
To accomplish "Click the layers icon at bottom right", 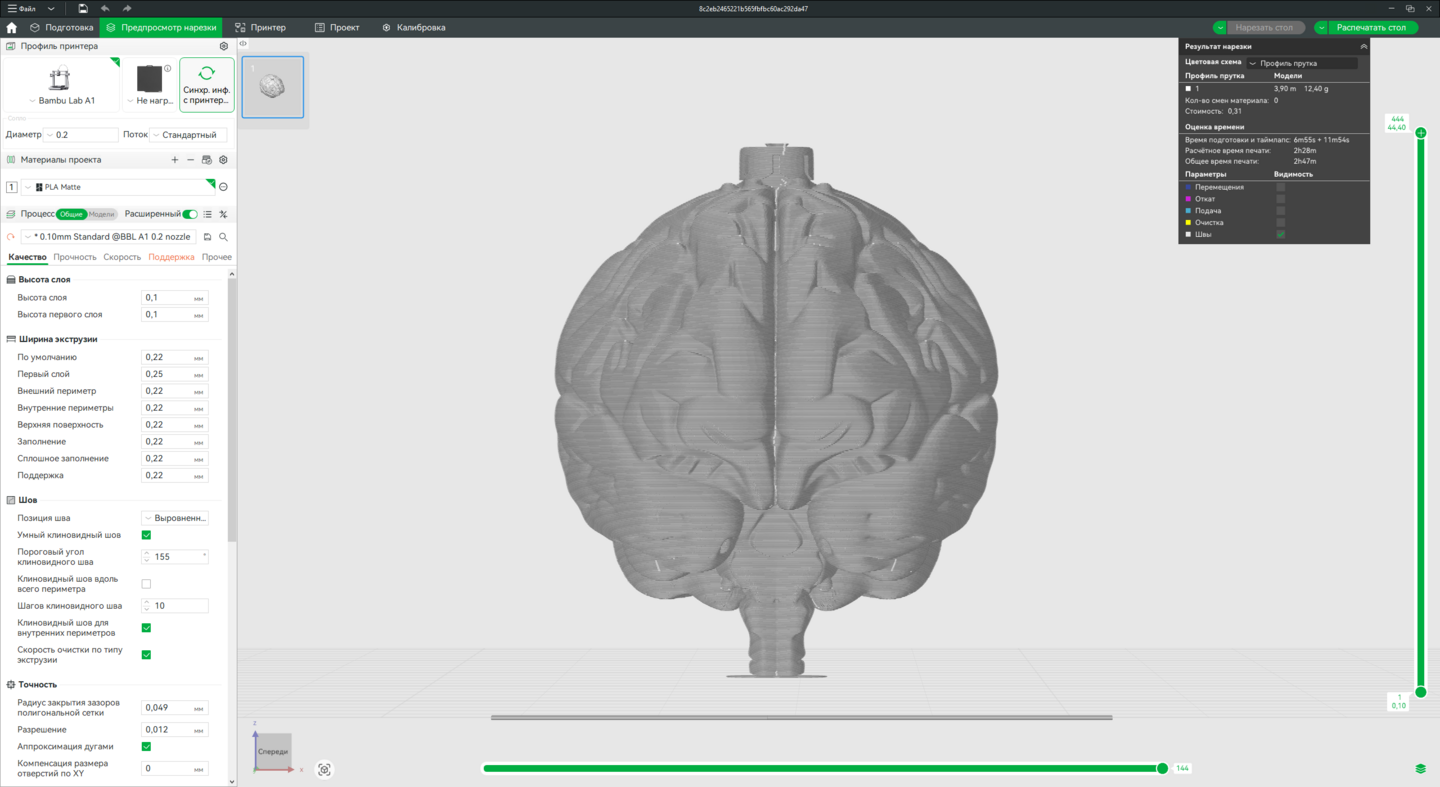I will [1421, 769].
